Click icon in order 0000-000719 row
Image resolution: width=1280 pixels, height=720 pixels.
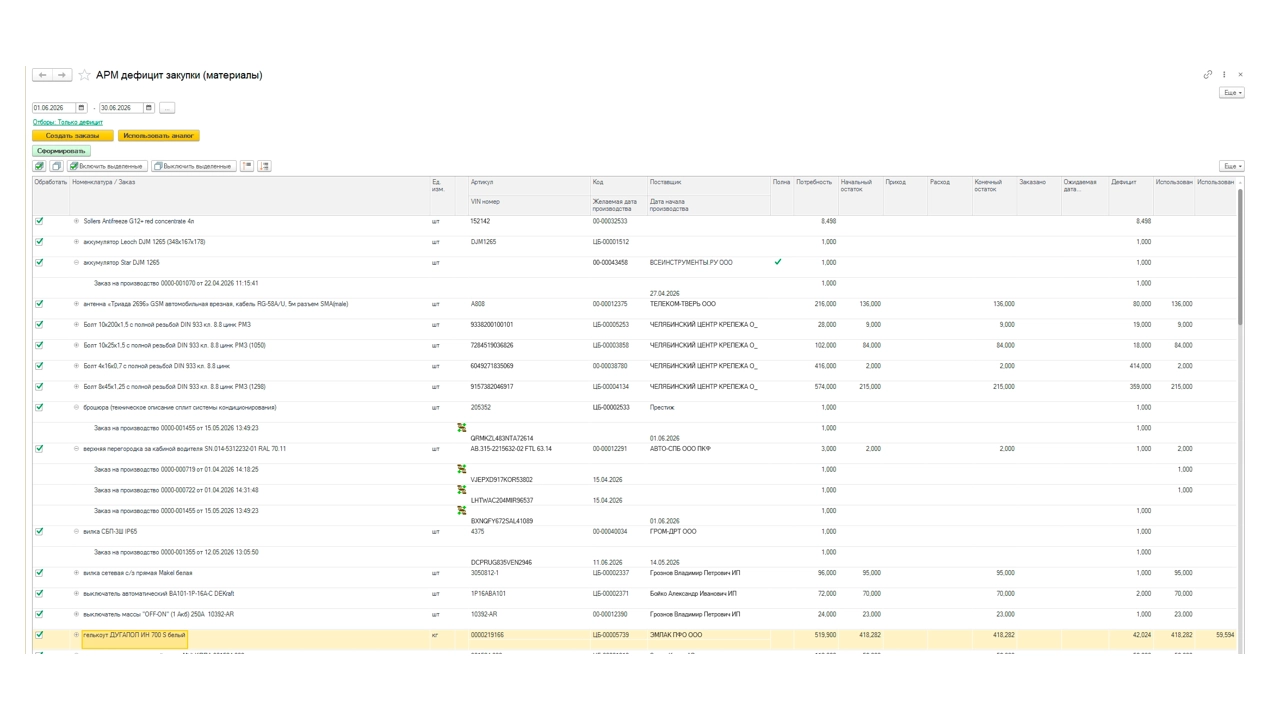(x=462, y=469)
